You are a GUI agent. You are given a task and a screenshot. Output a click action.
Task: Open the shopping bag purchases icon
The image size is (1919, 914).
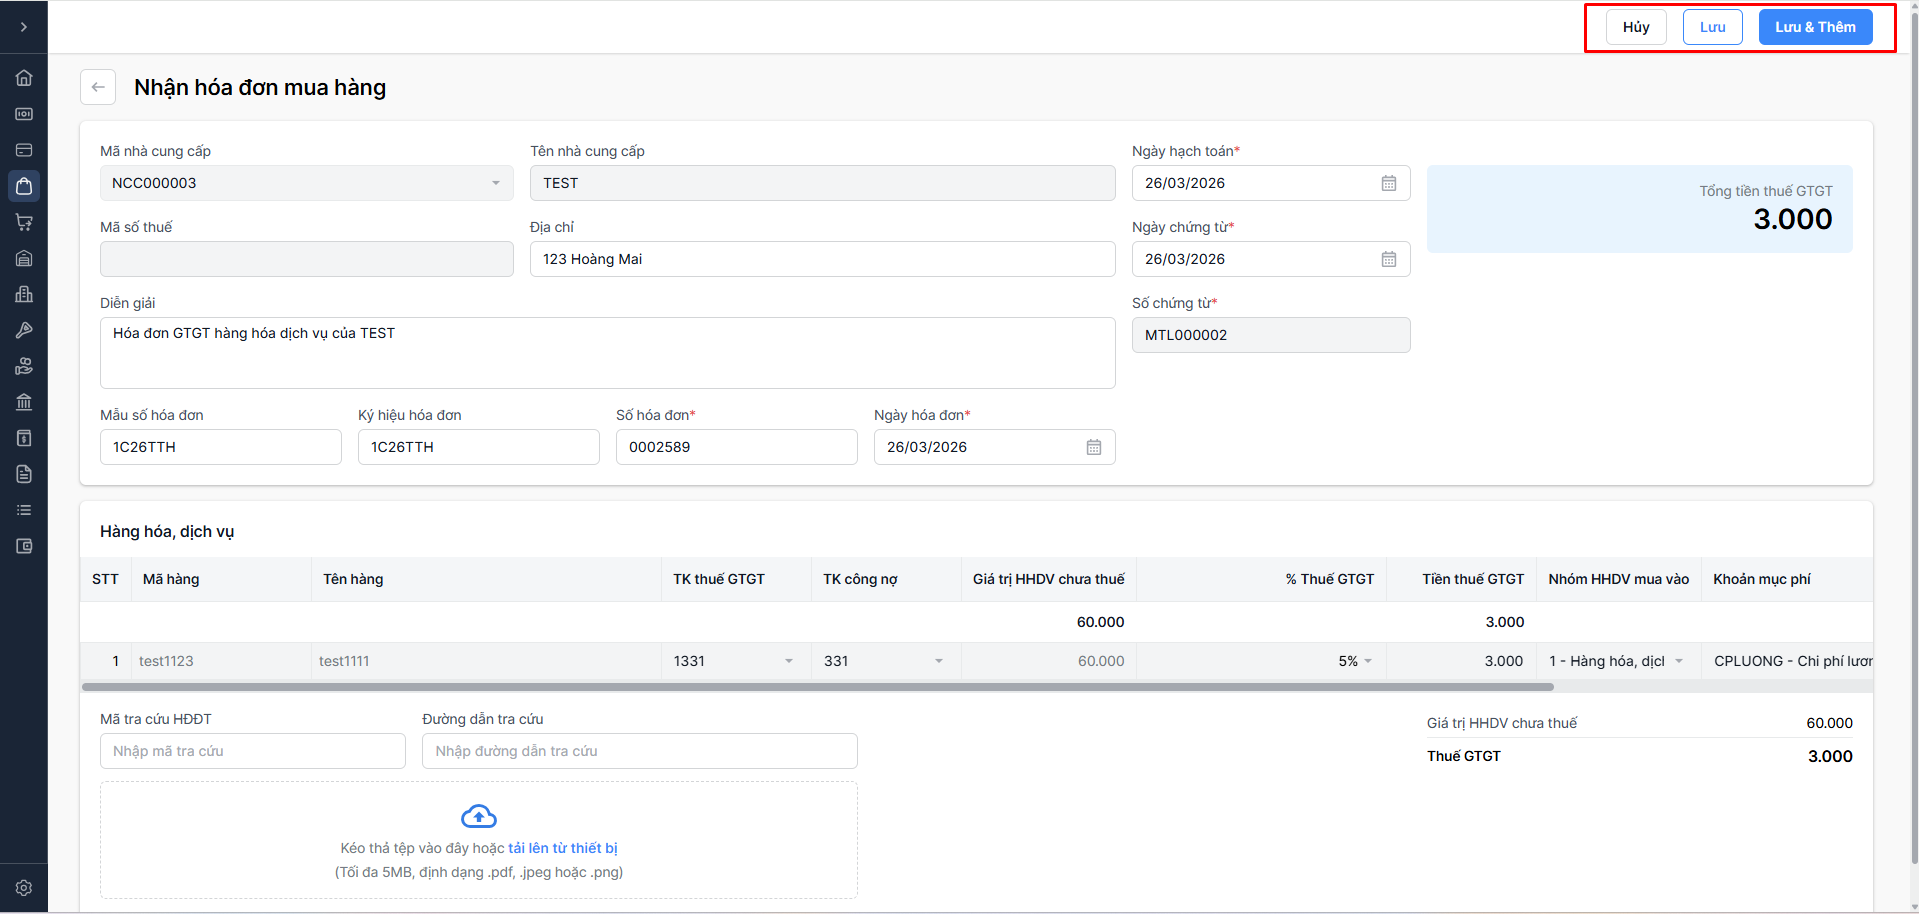pyautogui.click(x=24, y=186)
